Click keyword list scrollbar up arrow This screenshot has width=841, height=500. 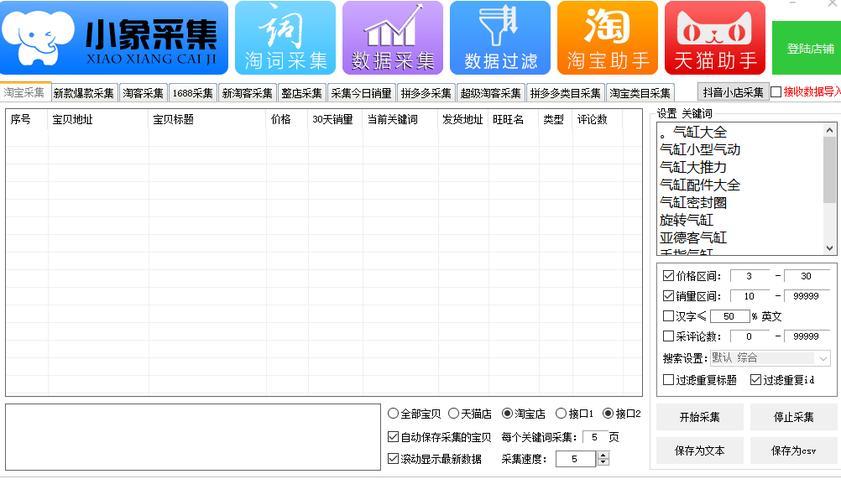click(830, 130)
